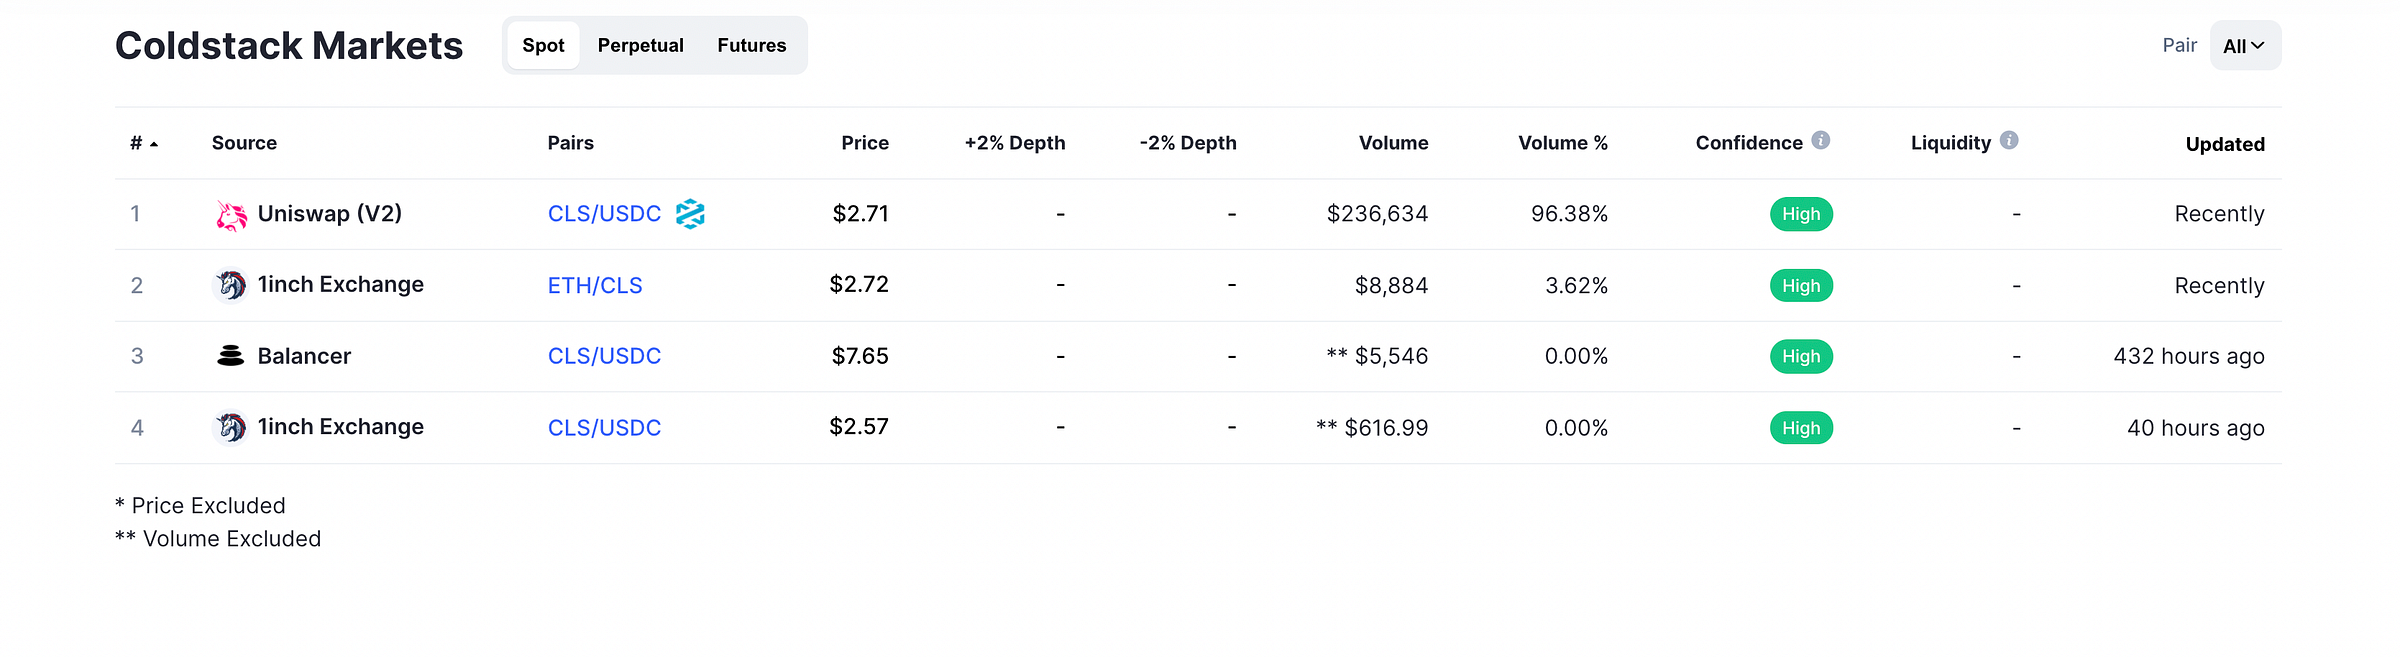Click the 1inch Exchange name in row 2
This screenshot has height=657, width=2400.
[x=341, y=285]
